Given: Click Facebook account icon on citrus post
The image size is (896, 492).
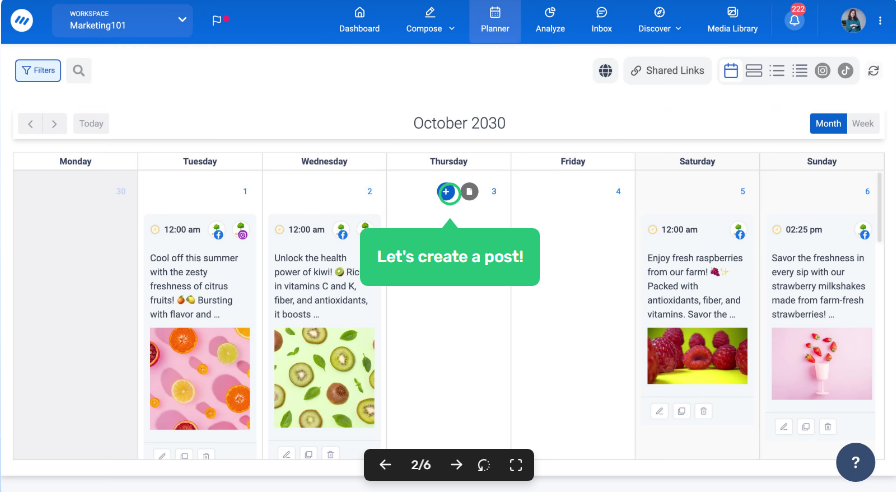Looking at the screenshot, I should coord(218,231).
